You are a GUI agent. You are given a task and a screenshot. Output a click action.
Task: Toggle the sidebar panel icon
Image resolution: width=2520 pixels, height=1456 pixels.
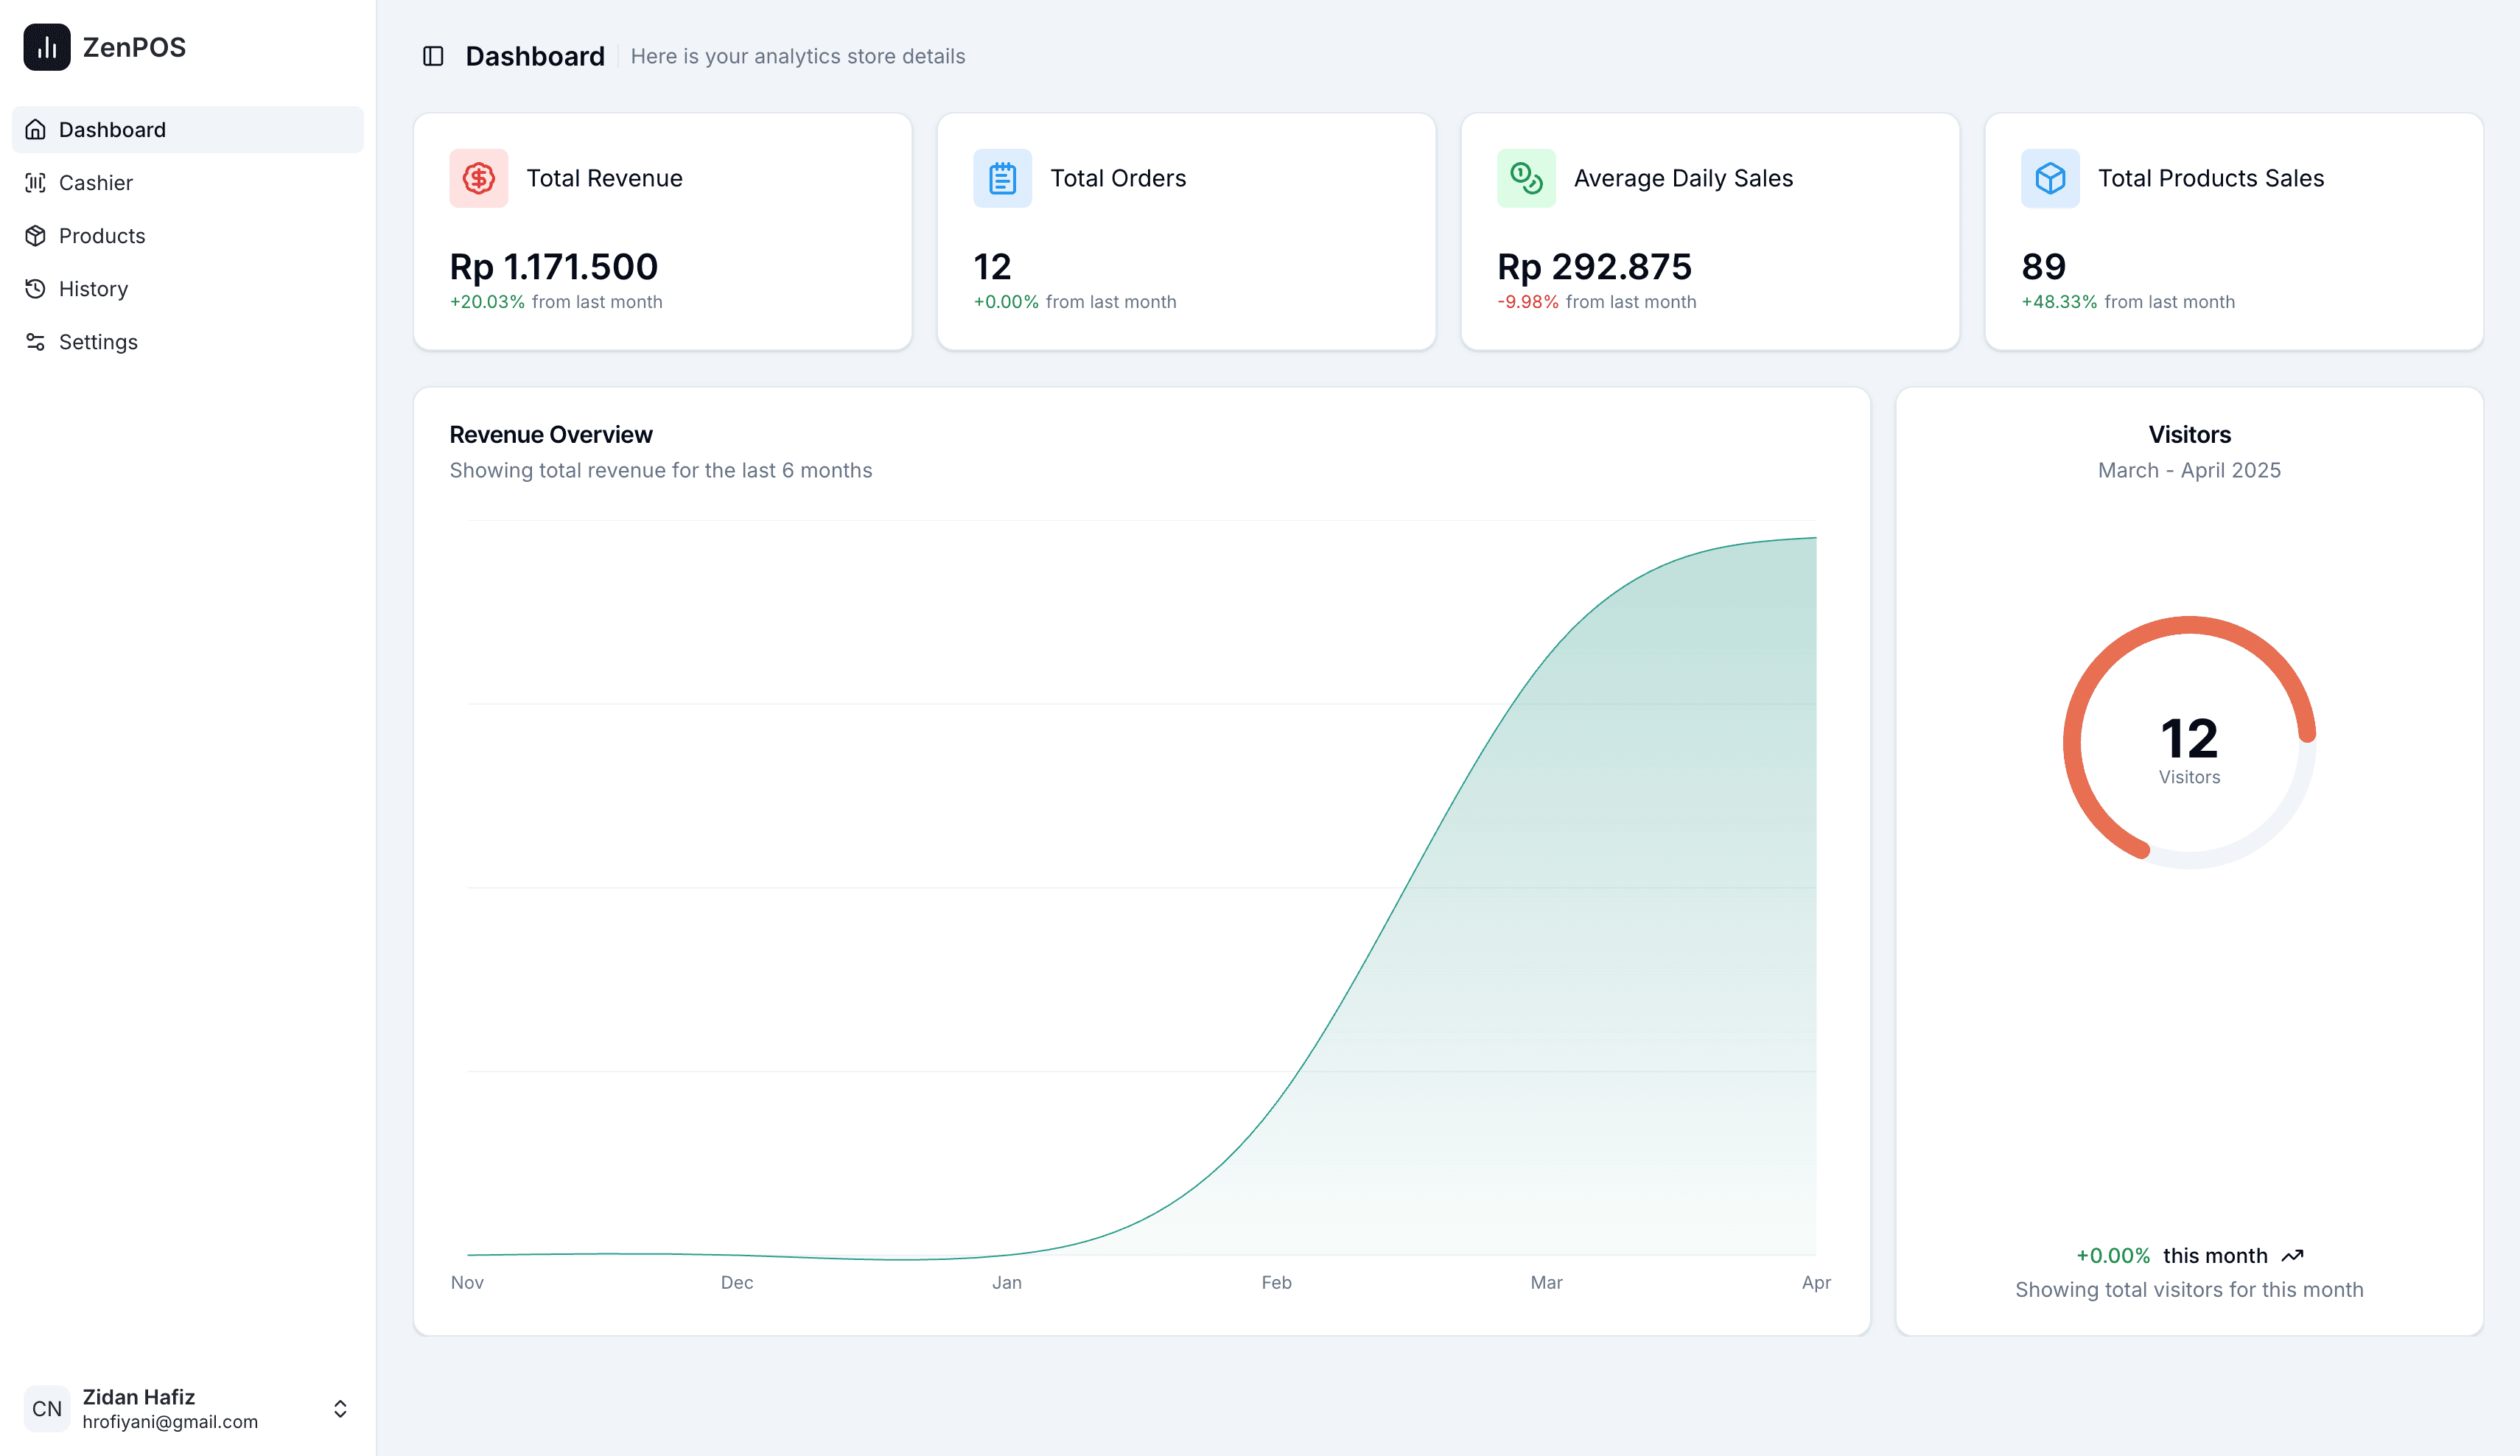433,56
